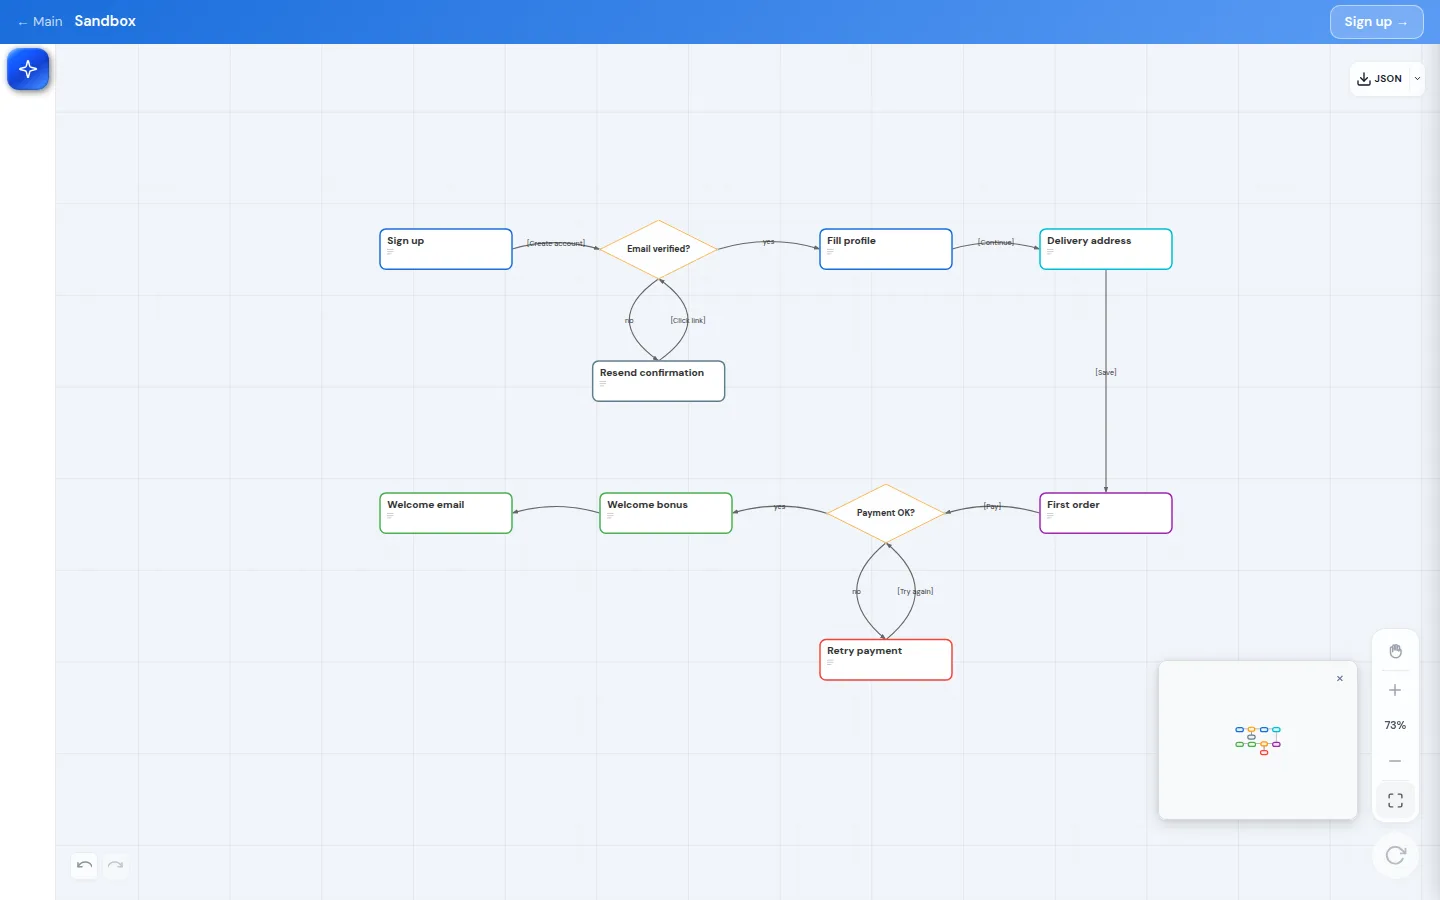
Task: Select the Email verified? decision node
Action: (x=658, y=249)
